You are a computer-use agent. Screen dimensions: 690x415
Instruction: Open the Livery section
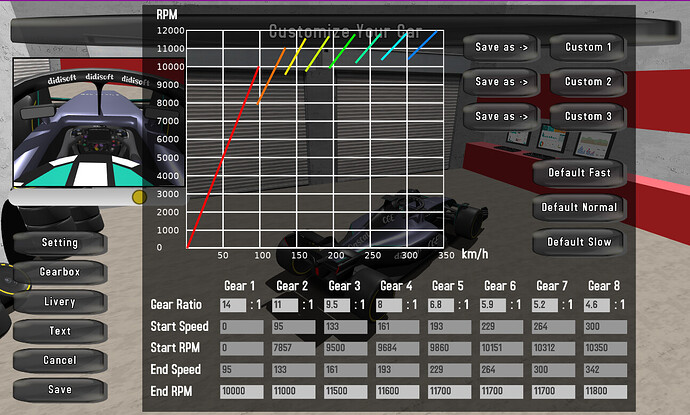click(x=60, y=302)
